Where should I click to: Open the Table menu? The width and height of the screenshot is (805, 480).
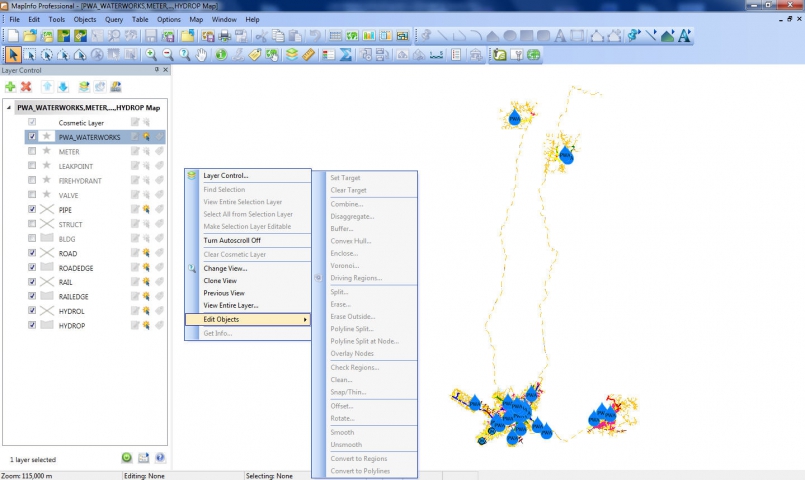pyautogui.click(x=140, y=20)
